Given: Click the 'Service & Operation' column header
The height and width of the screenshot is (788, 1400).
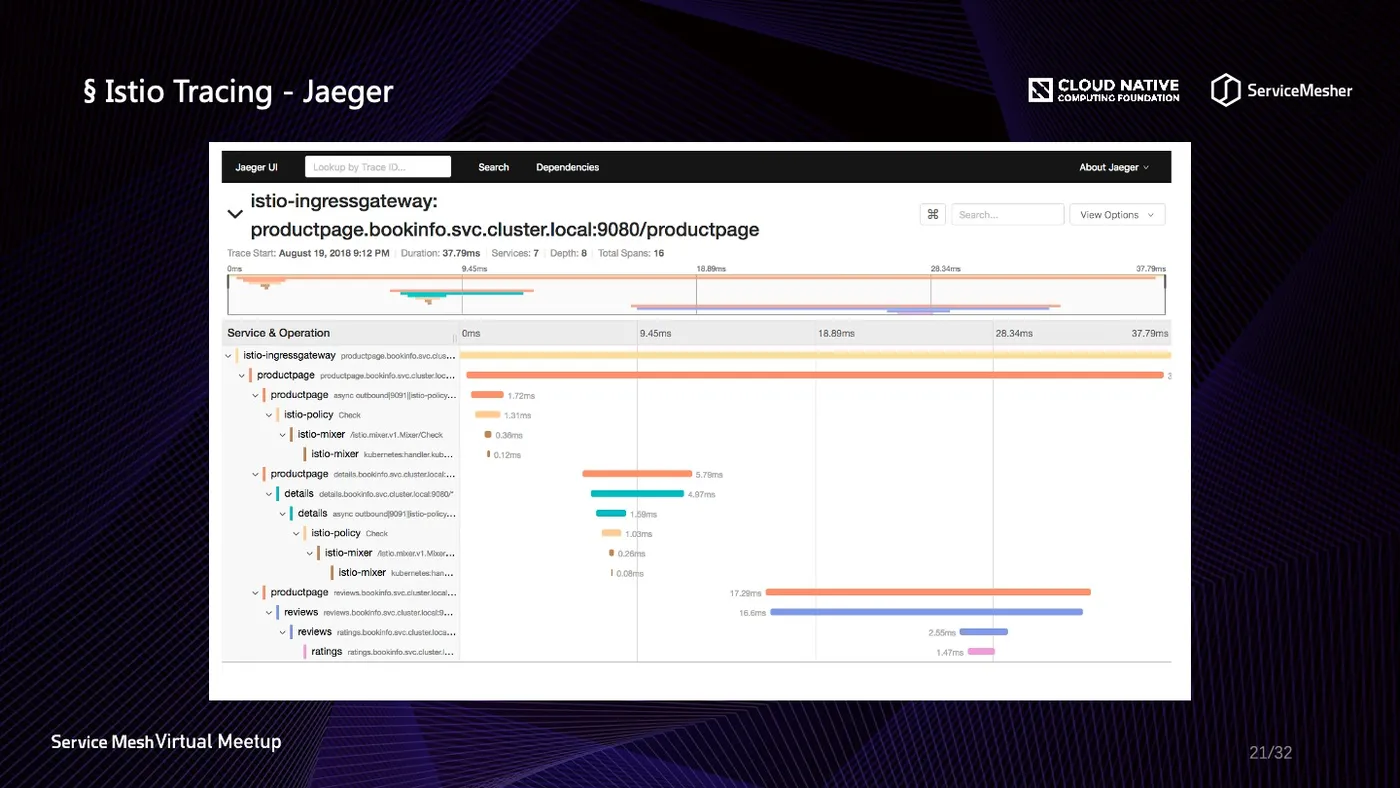Looking at the screenshot, I should (278, 333).
